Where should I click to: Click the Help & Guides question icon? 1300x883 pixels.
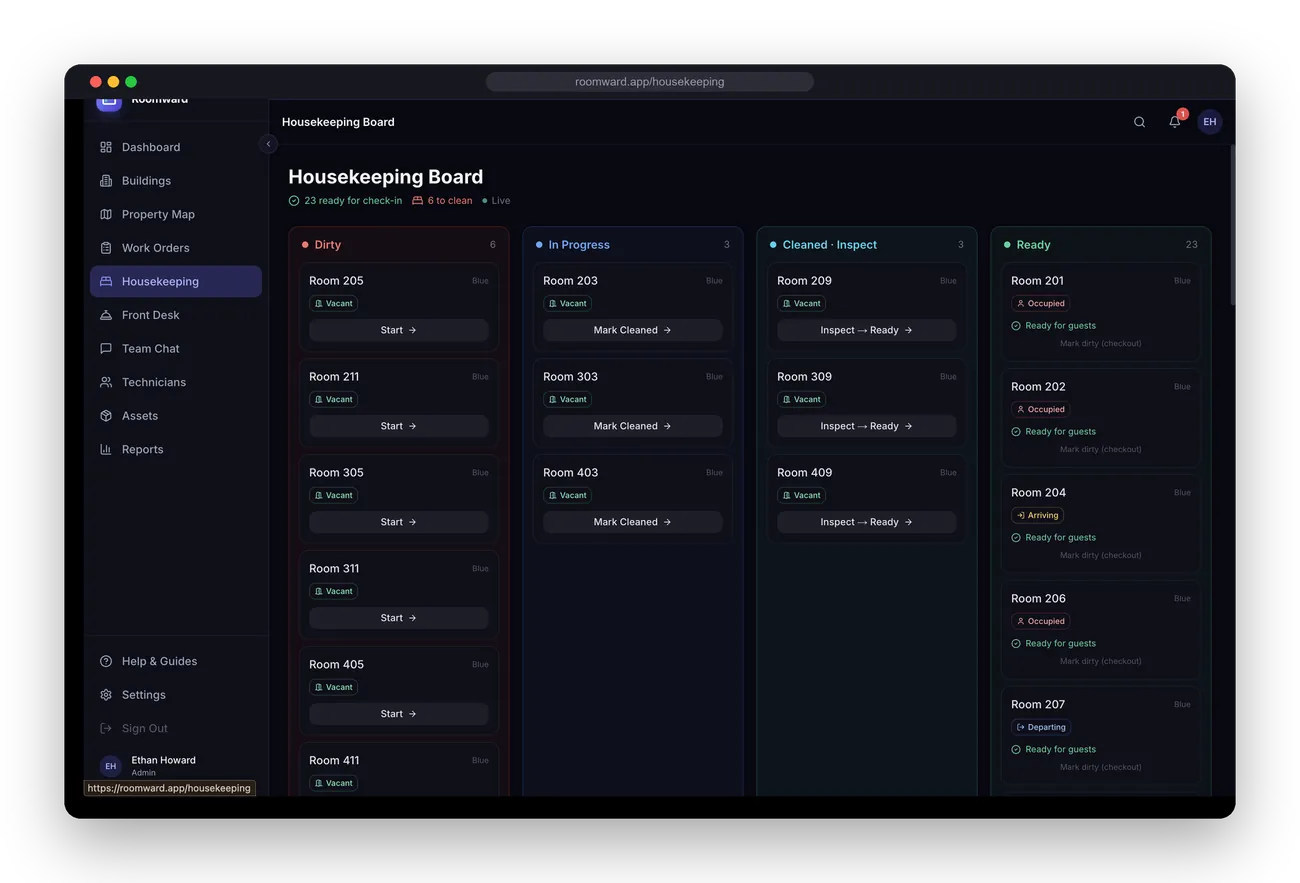pos(106,661)
